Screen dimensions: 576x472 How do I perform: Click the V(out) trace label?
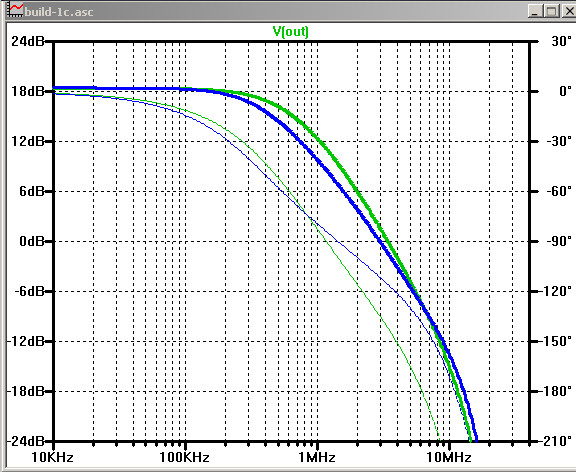click(291, 32)
